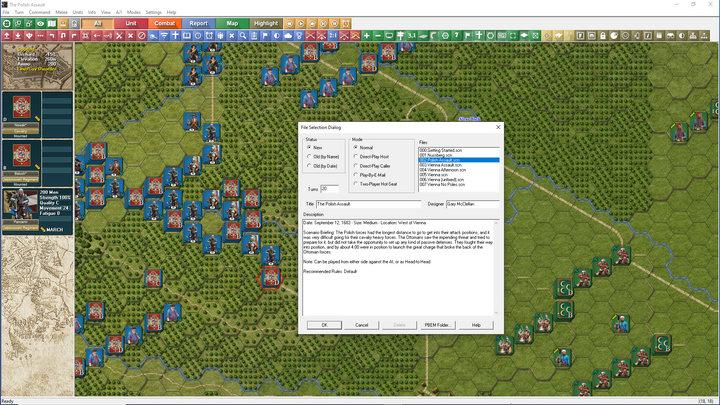Screen dimensions: 720x405
Task: Click OK in File Selection Dialog
Action: tap(324, 325)
